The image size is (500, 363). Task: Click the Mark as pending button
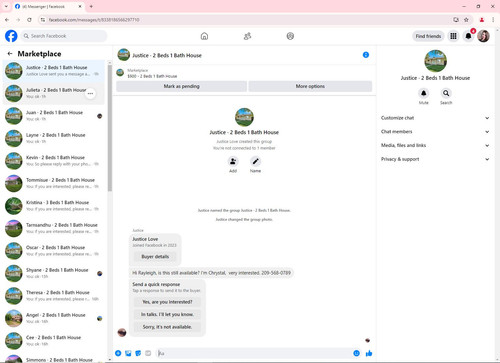181,86
